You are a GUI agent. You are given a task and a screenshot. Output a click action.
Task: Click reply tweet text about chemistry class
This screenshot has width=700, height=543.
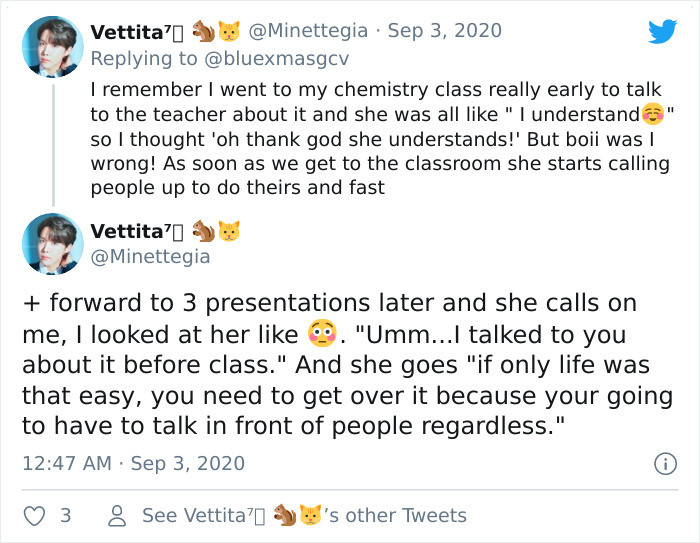click(382, 139)
